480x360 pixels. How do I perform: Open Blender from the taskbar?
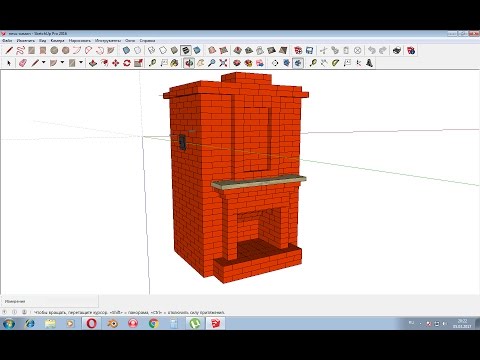click(x=113, y=323)
